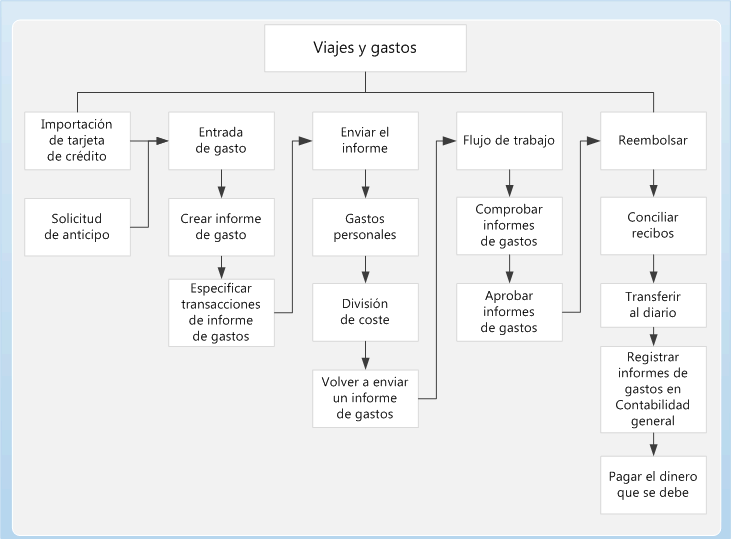731x539 pixels.
Task: Click Aprobar informes de gastos box
Action: tap(508, 312)
